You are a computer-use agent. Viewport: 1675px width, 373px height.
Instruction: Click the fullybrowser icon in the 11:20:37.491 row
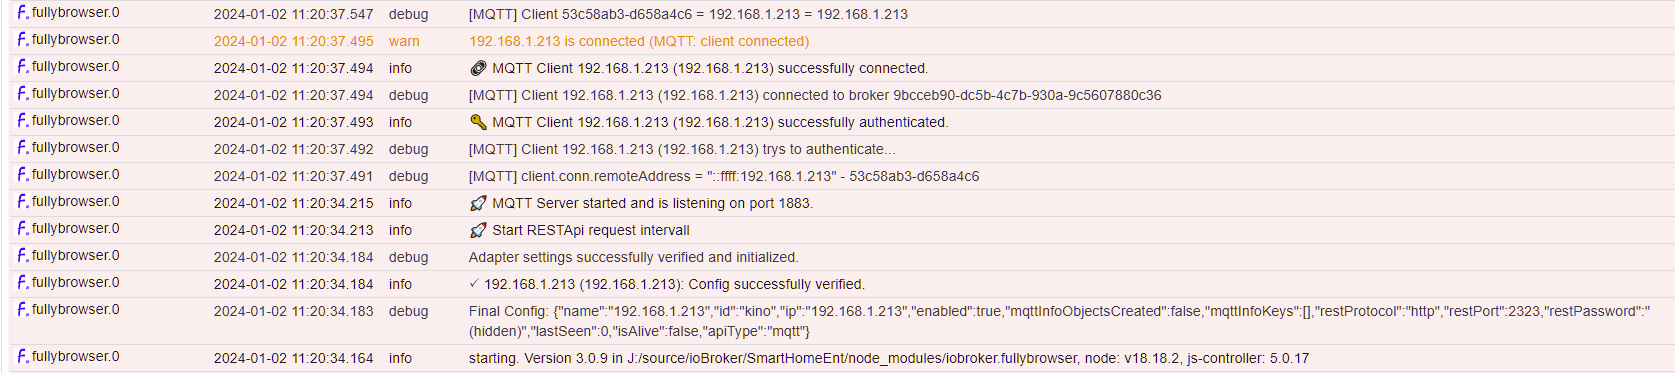pyautogui.click(x=22, y=175)
